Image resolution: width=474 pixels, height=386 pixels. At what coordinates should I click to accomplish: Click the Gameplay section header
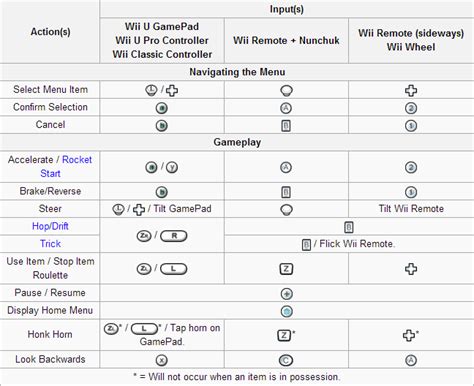coord(237,142)
